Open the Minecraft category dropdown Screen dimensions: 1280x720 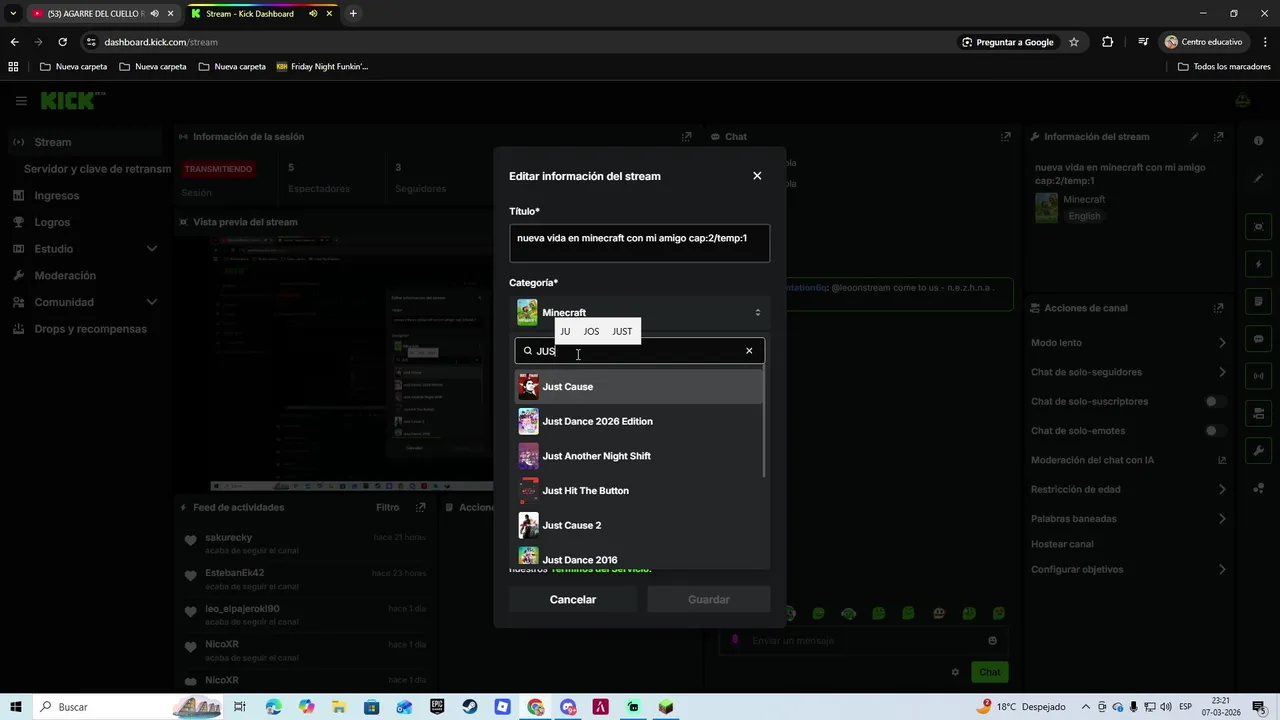click(x=639, y=312)
